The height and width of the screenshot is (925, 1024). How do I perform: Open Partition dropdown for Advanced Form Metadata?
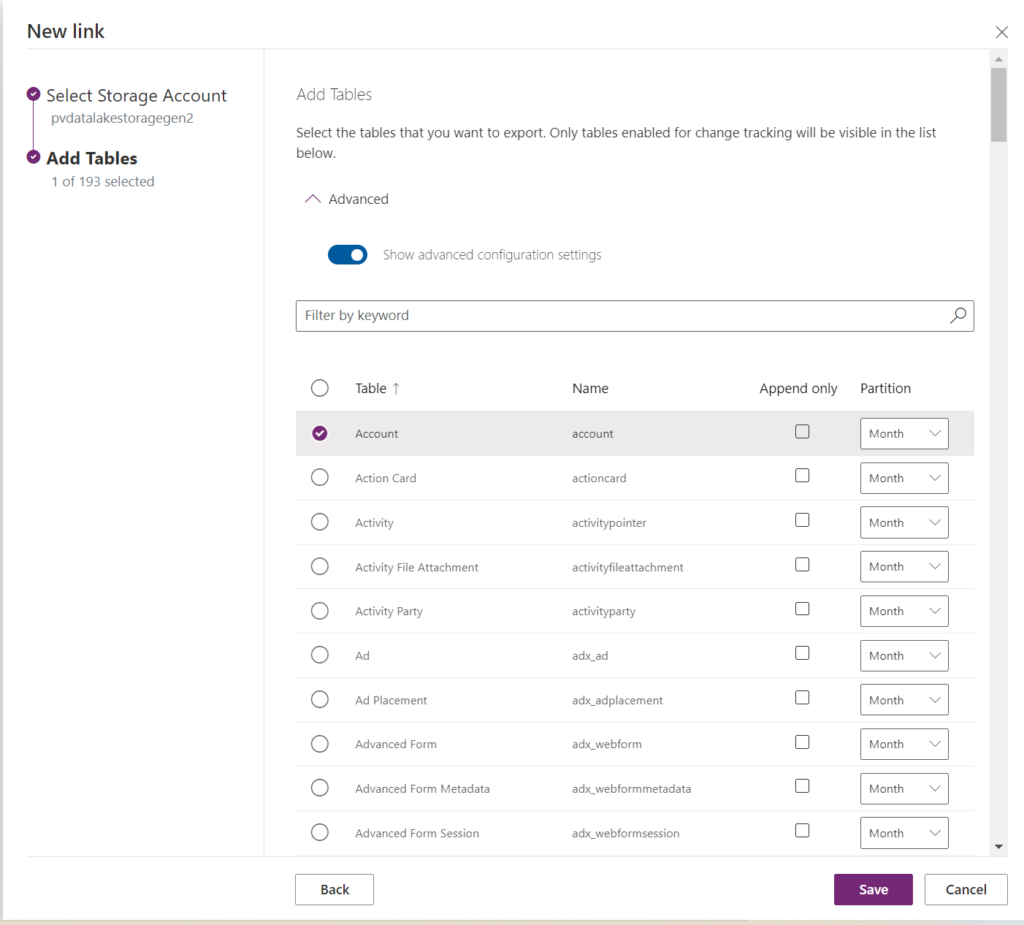(x=904, y=788)
